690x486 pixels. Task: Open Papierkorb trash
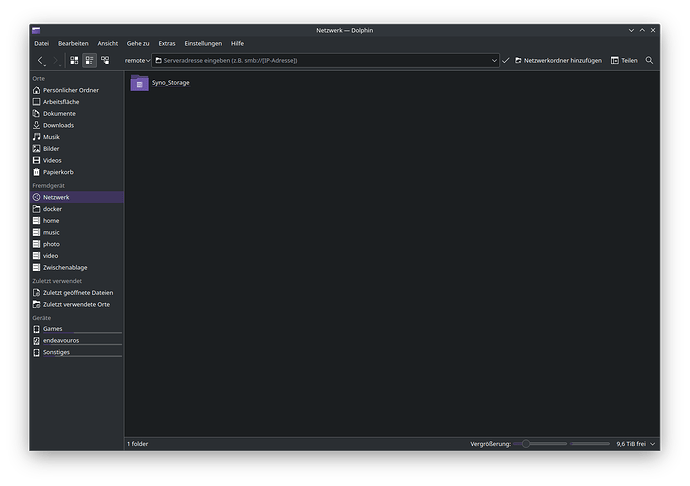[77, 172]
